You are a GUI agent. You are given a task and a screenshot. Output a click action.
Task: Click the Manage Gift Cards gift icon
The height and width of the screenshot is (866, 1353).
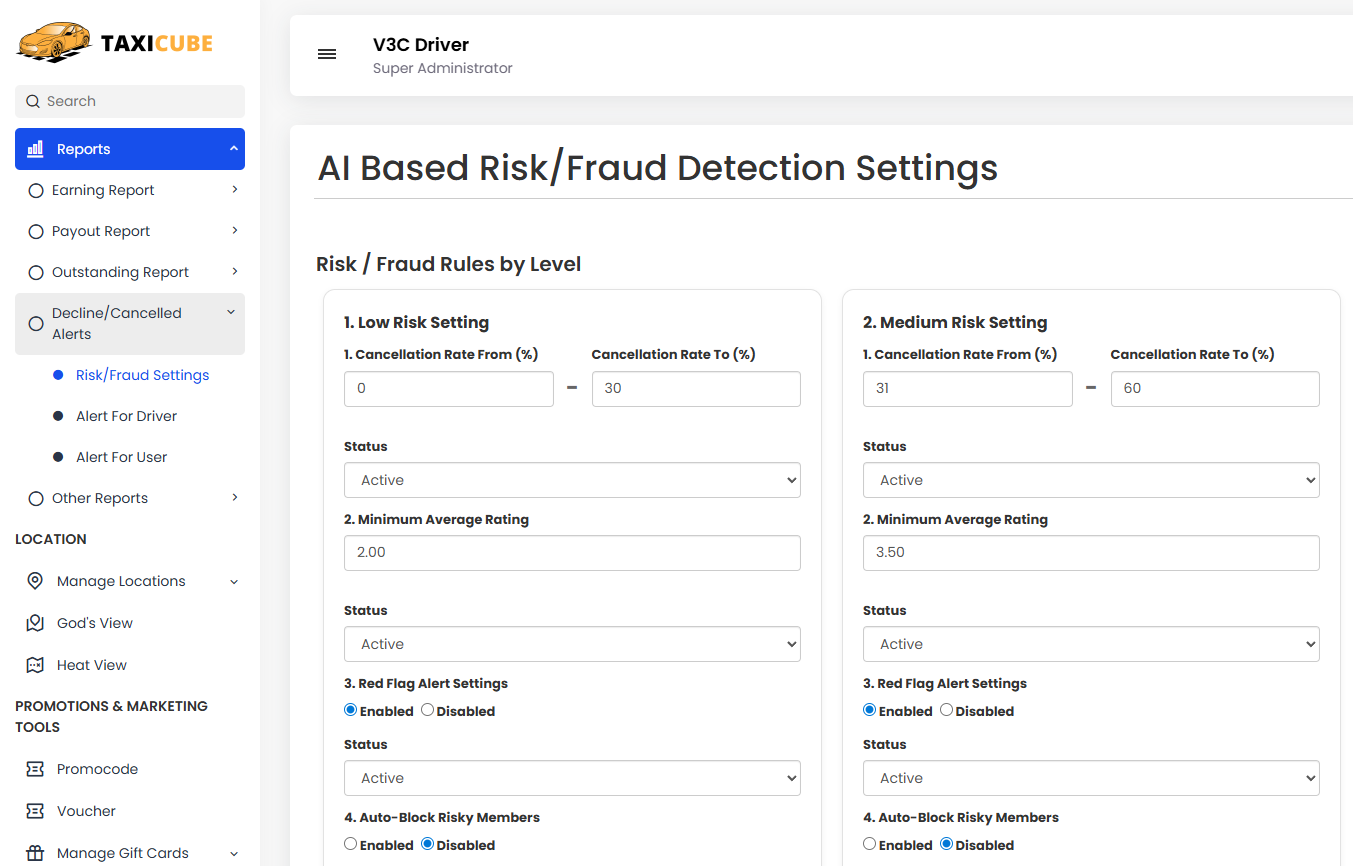tap(35, 853)
